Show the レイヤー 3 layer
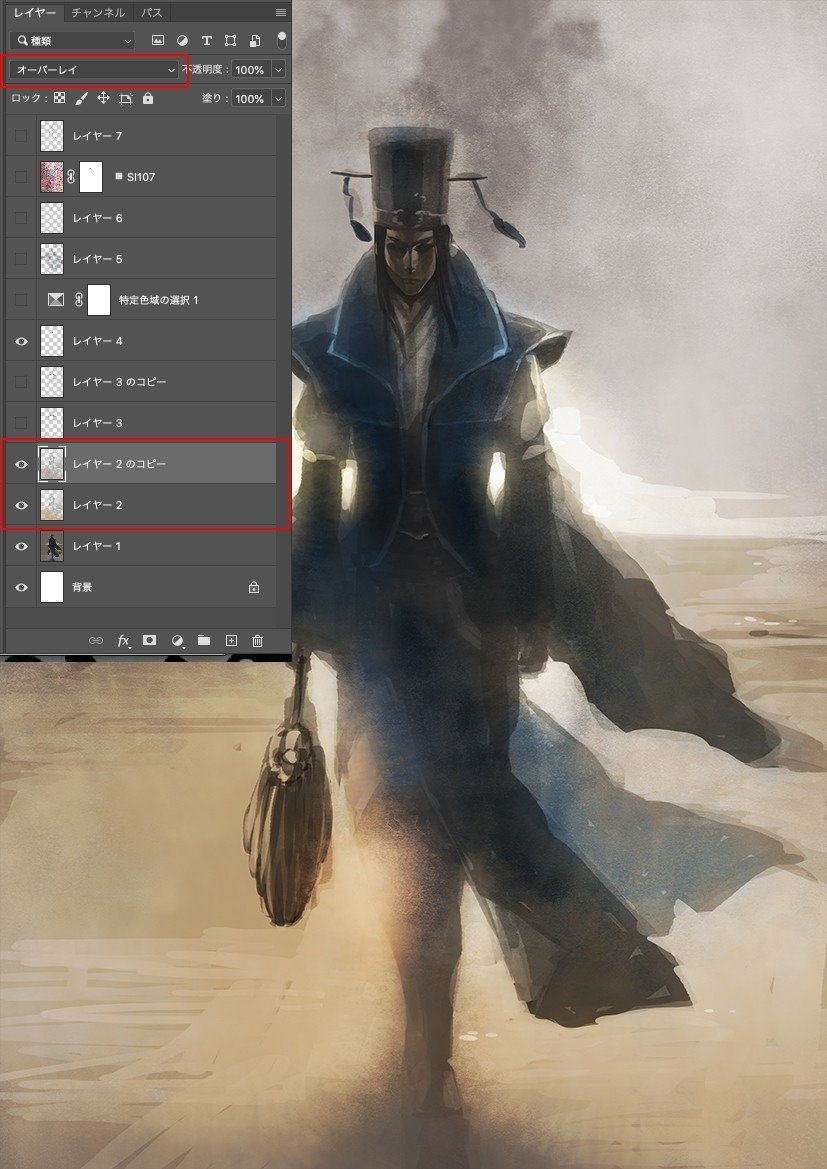The image size is (827, 1169). coord(21,423)
